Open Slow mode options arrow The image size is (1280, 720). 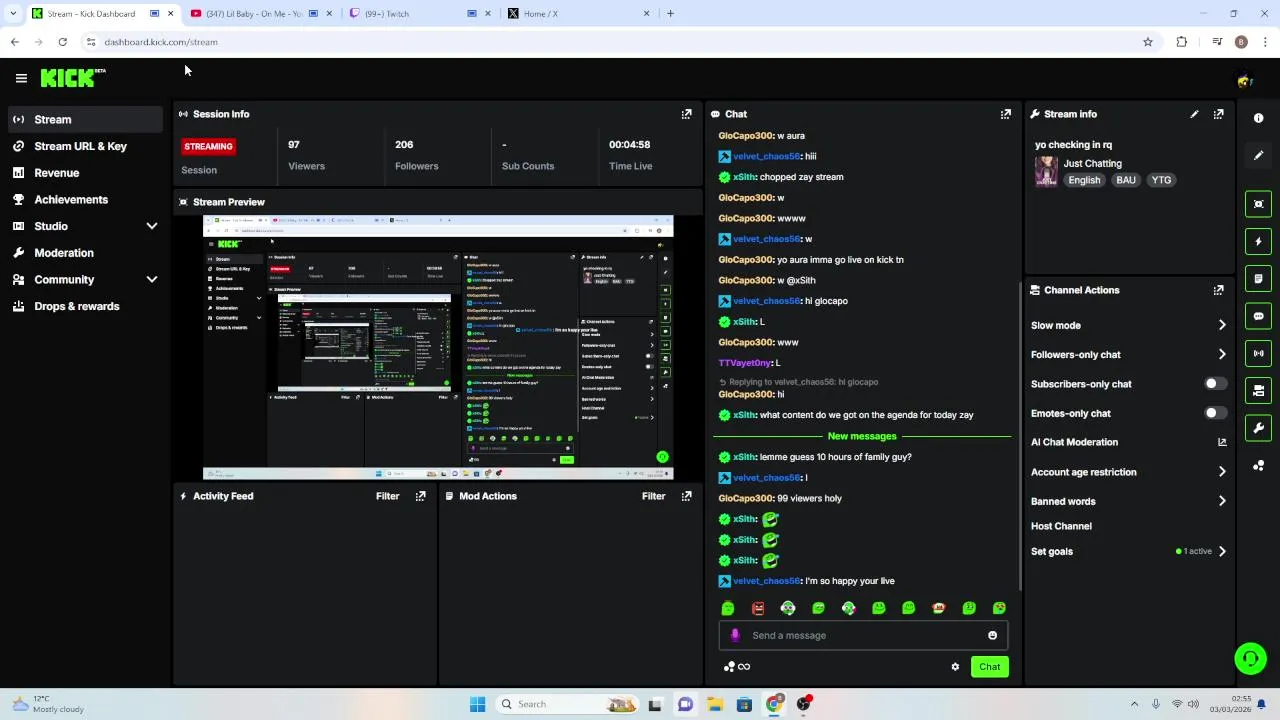tap(1221, 325)
